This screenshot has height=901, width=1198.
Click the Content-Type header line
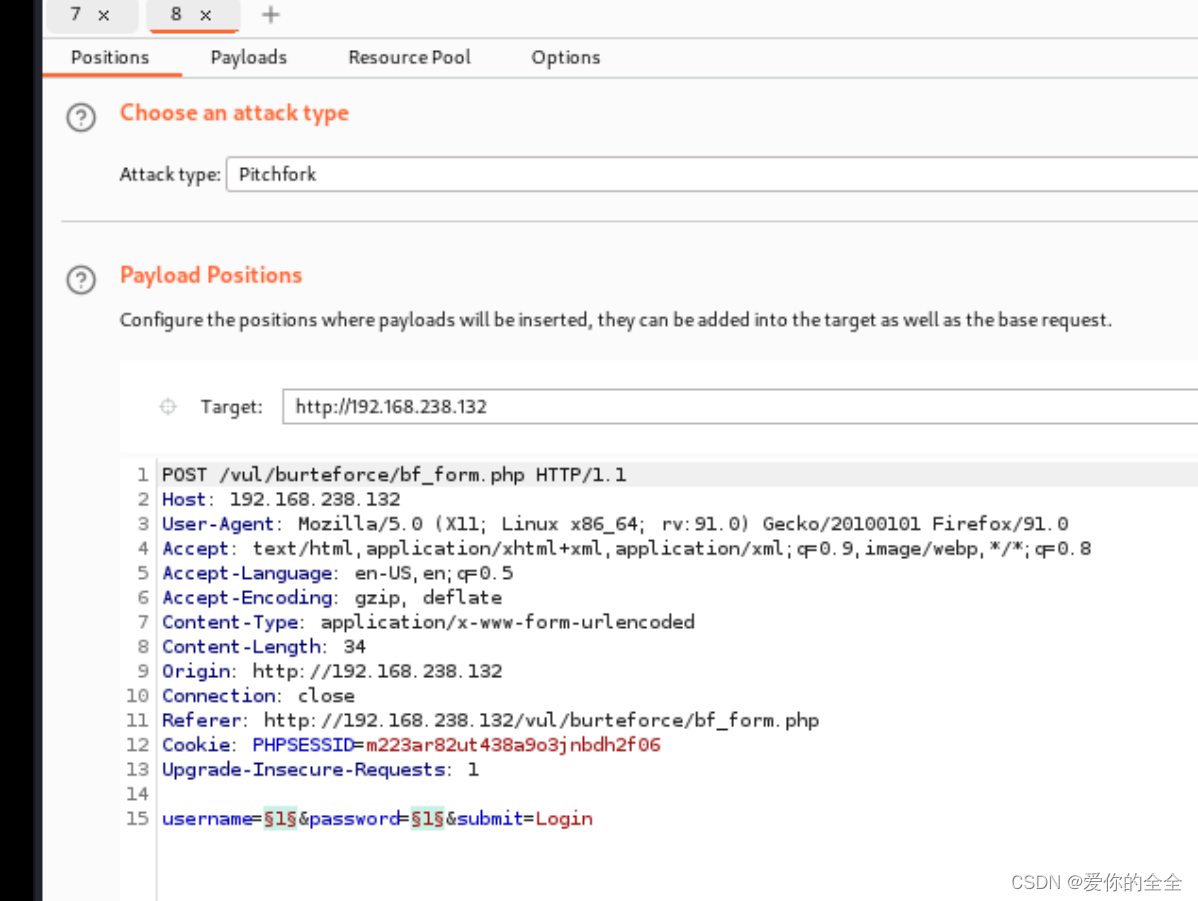pyautogui.click(x=429, y=621)
